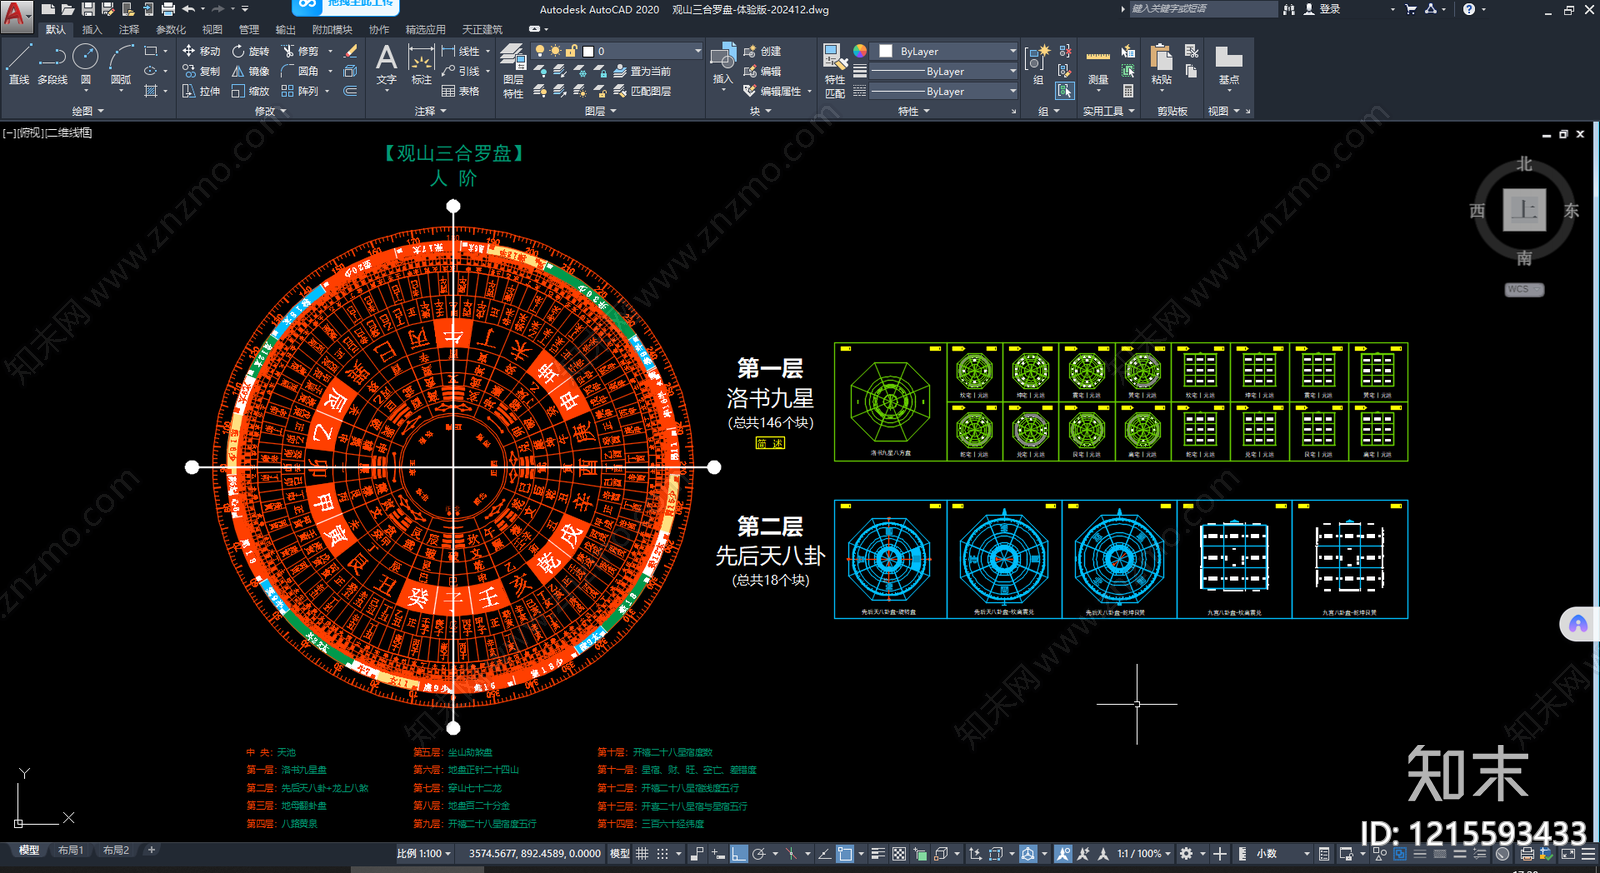
Task: Click the 登录 sign-in button
Action: [1321, 9]
